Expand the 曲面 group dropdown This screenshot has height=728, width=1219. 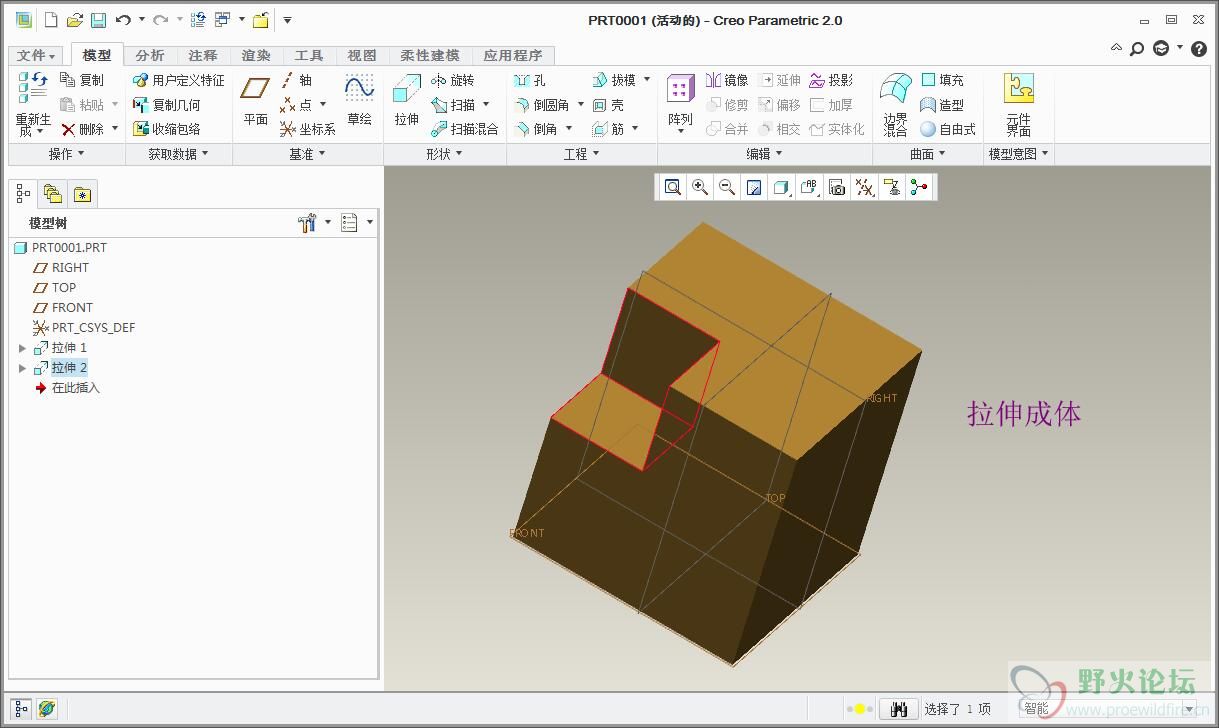point(928,154)
